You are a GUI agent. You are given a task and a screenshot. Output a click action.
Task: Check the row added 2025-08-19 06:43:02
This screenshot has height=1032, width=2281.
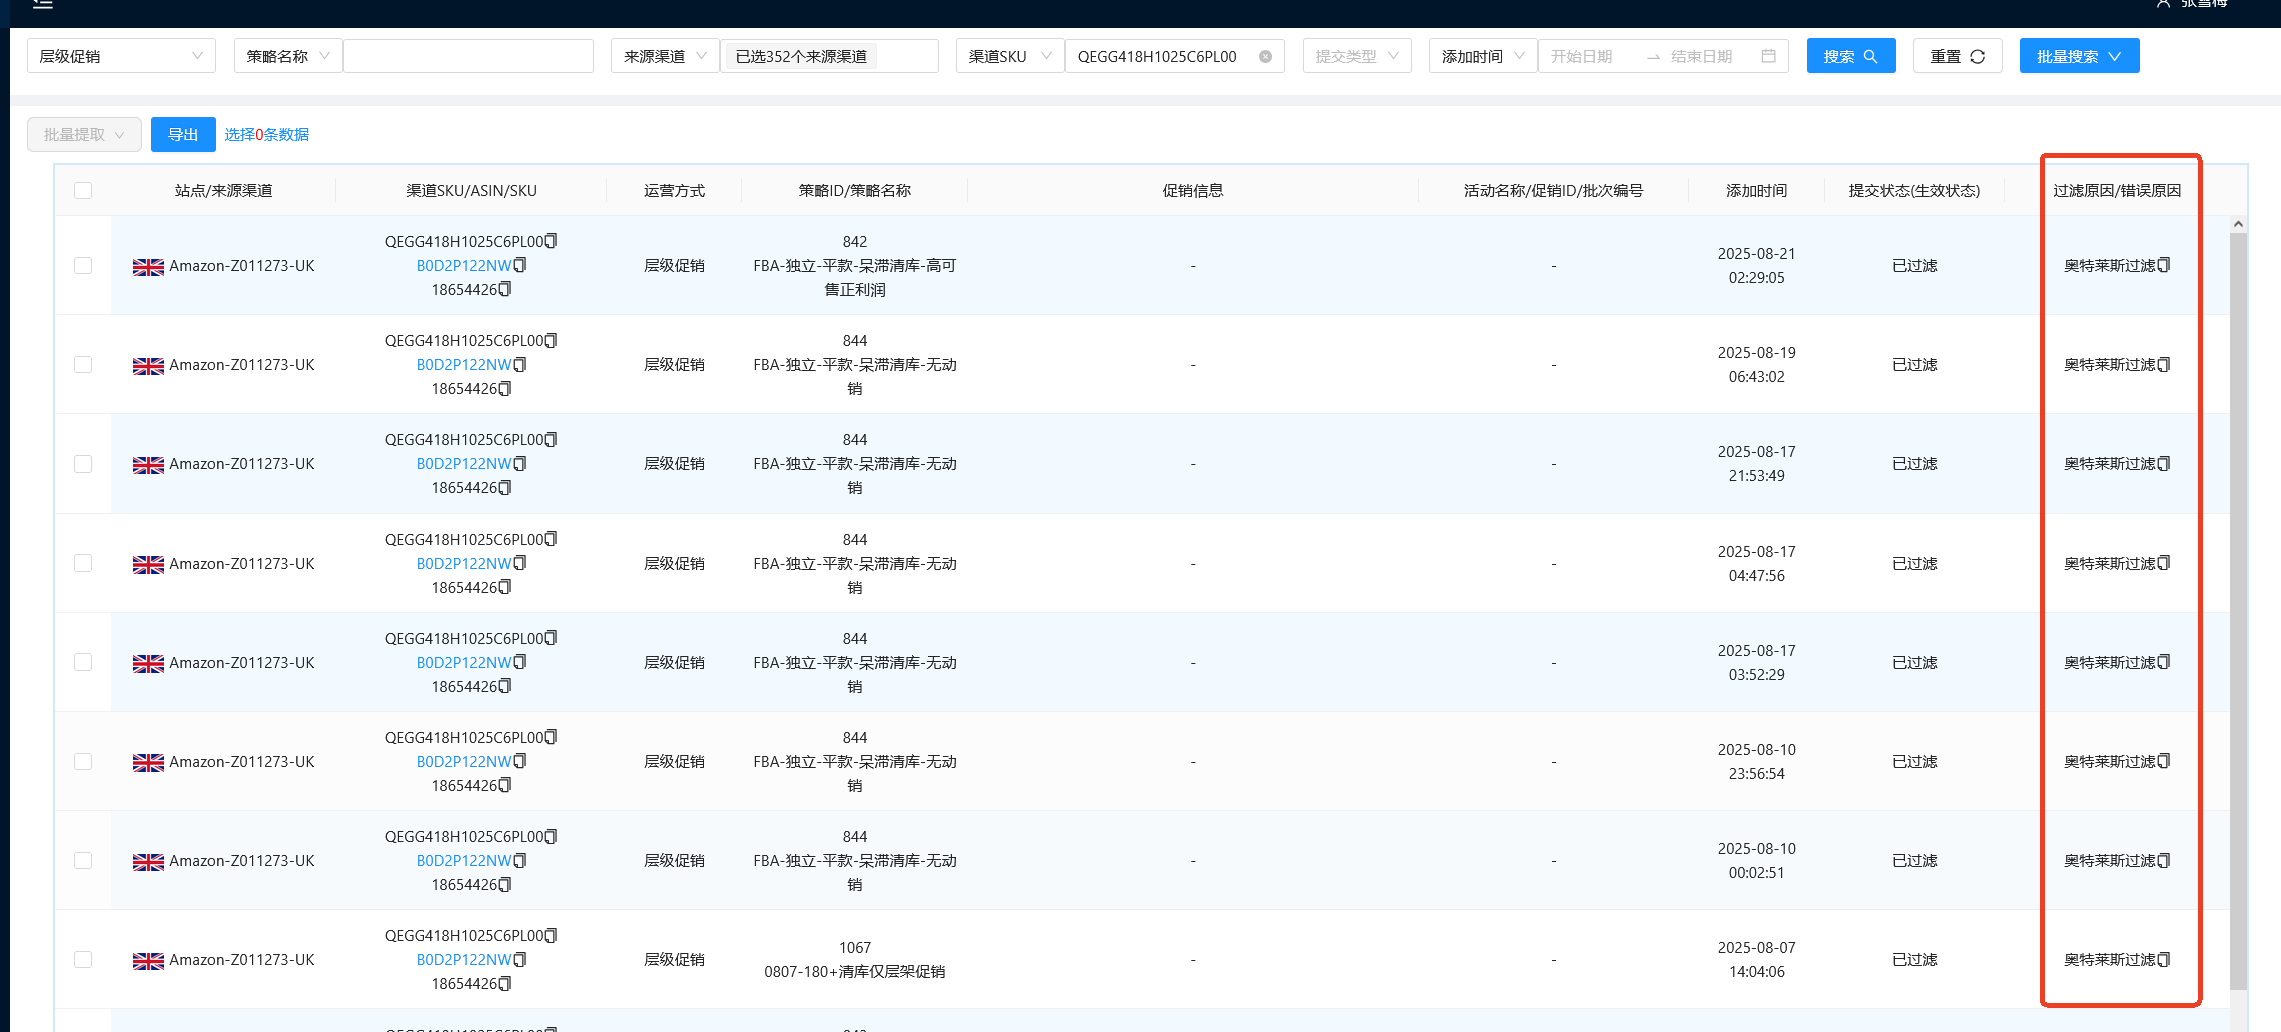coord(83,364)
